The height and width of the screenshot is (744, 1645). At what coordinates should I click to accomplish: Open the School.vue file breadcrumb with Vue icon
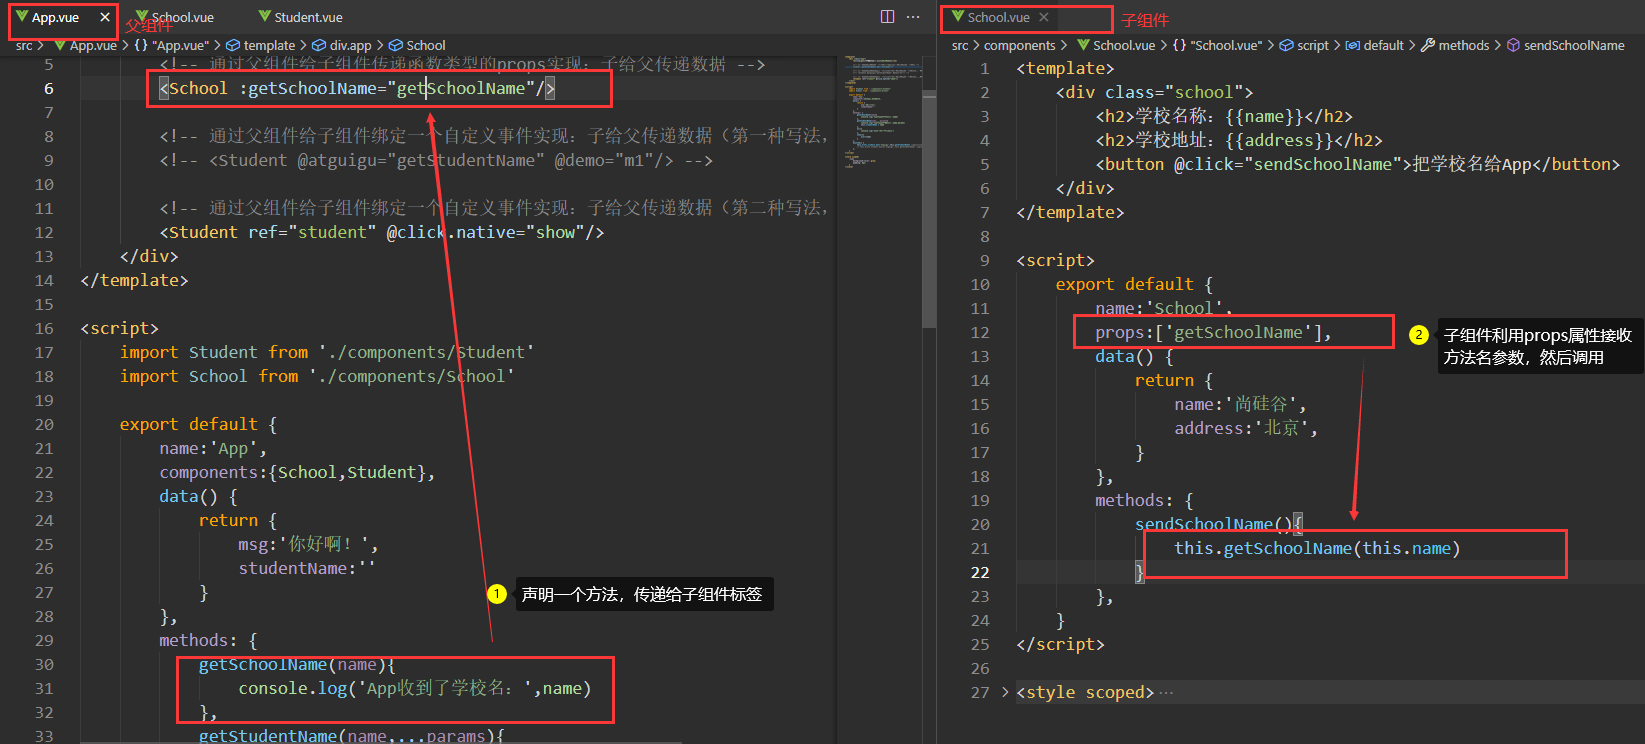pyautogui.click(x=1116, y=45)
